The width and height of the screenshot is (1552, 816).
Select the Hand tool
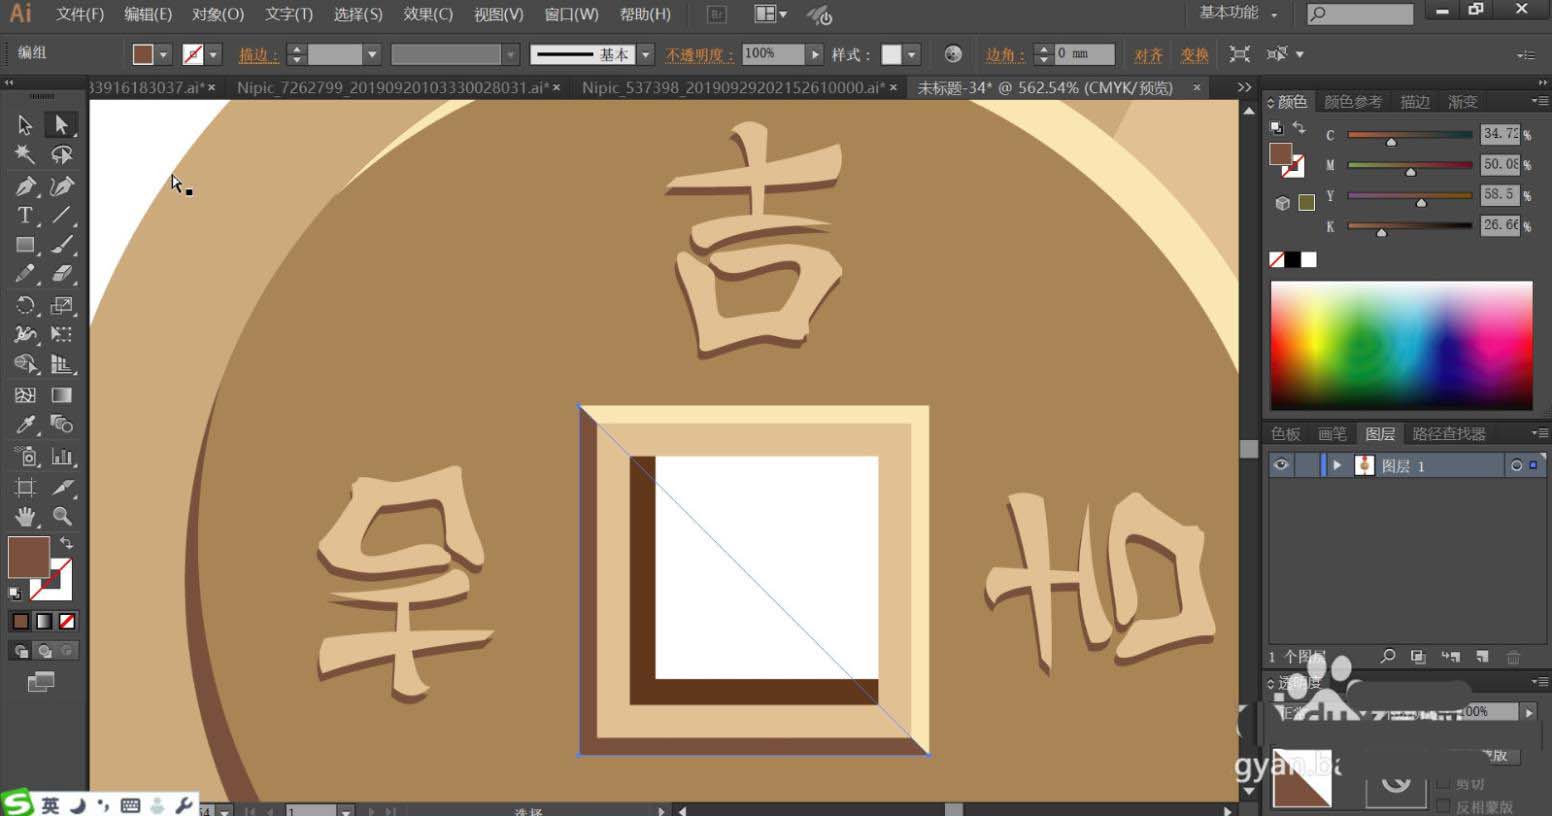[25, 517]
